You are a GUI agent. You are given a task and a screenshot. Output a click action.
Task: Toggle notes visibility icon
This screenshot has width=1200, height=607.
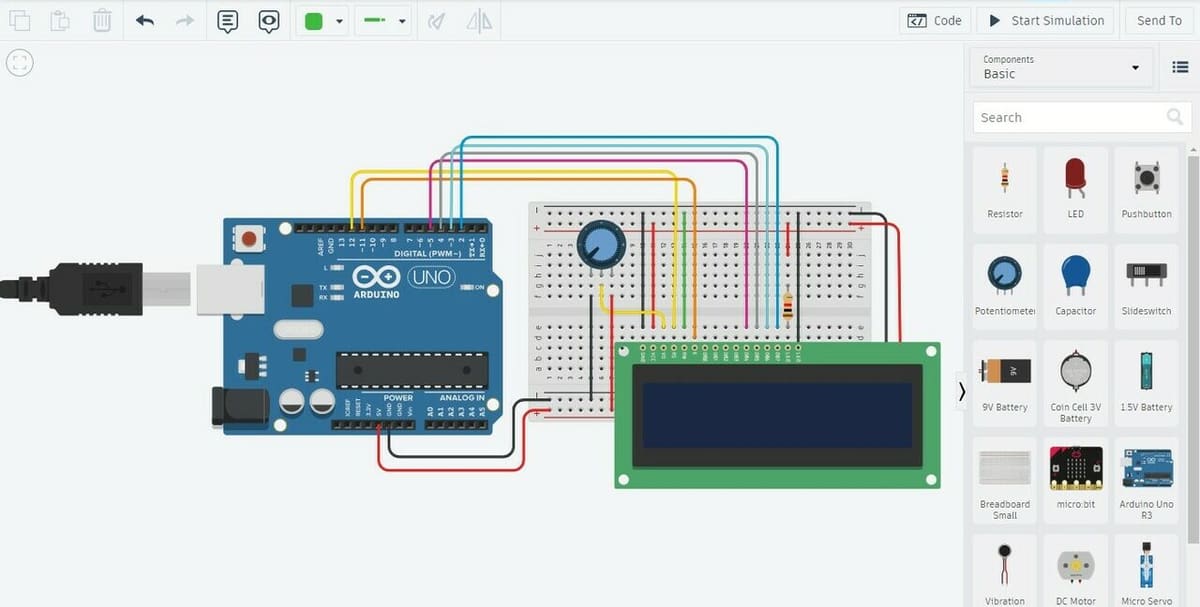tap(268, 21)
